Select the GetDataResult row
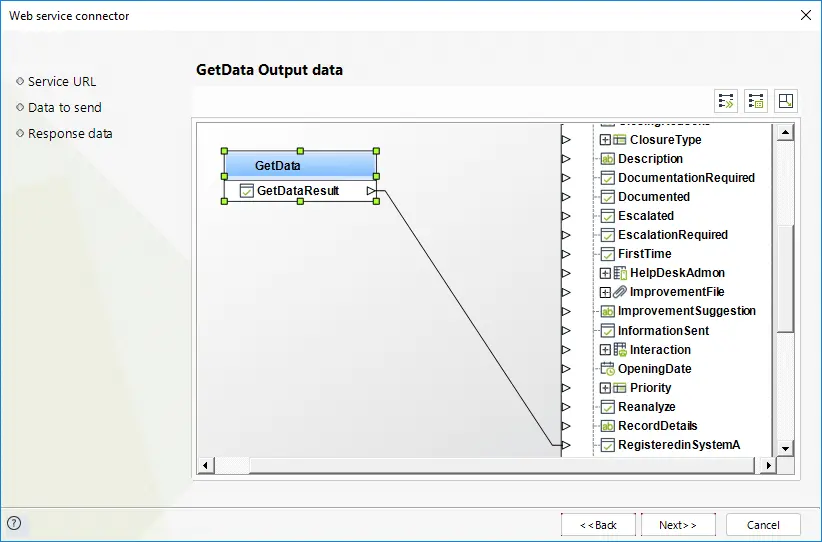This screenshot has width=822, height=542. coord(300,191)
